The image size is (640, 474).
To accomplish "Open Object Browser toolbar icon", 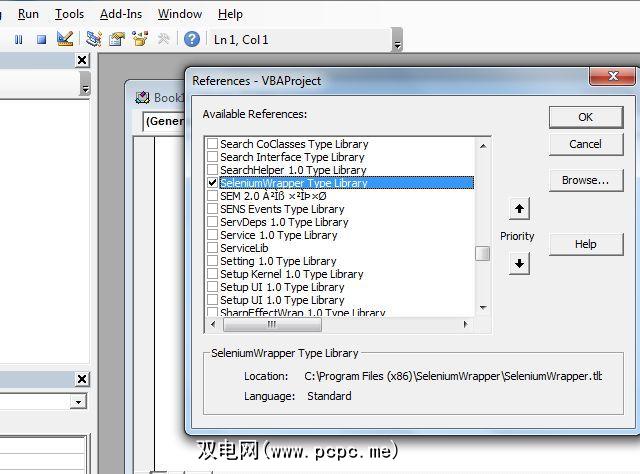I will pos(140,39).
